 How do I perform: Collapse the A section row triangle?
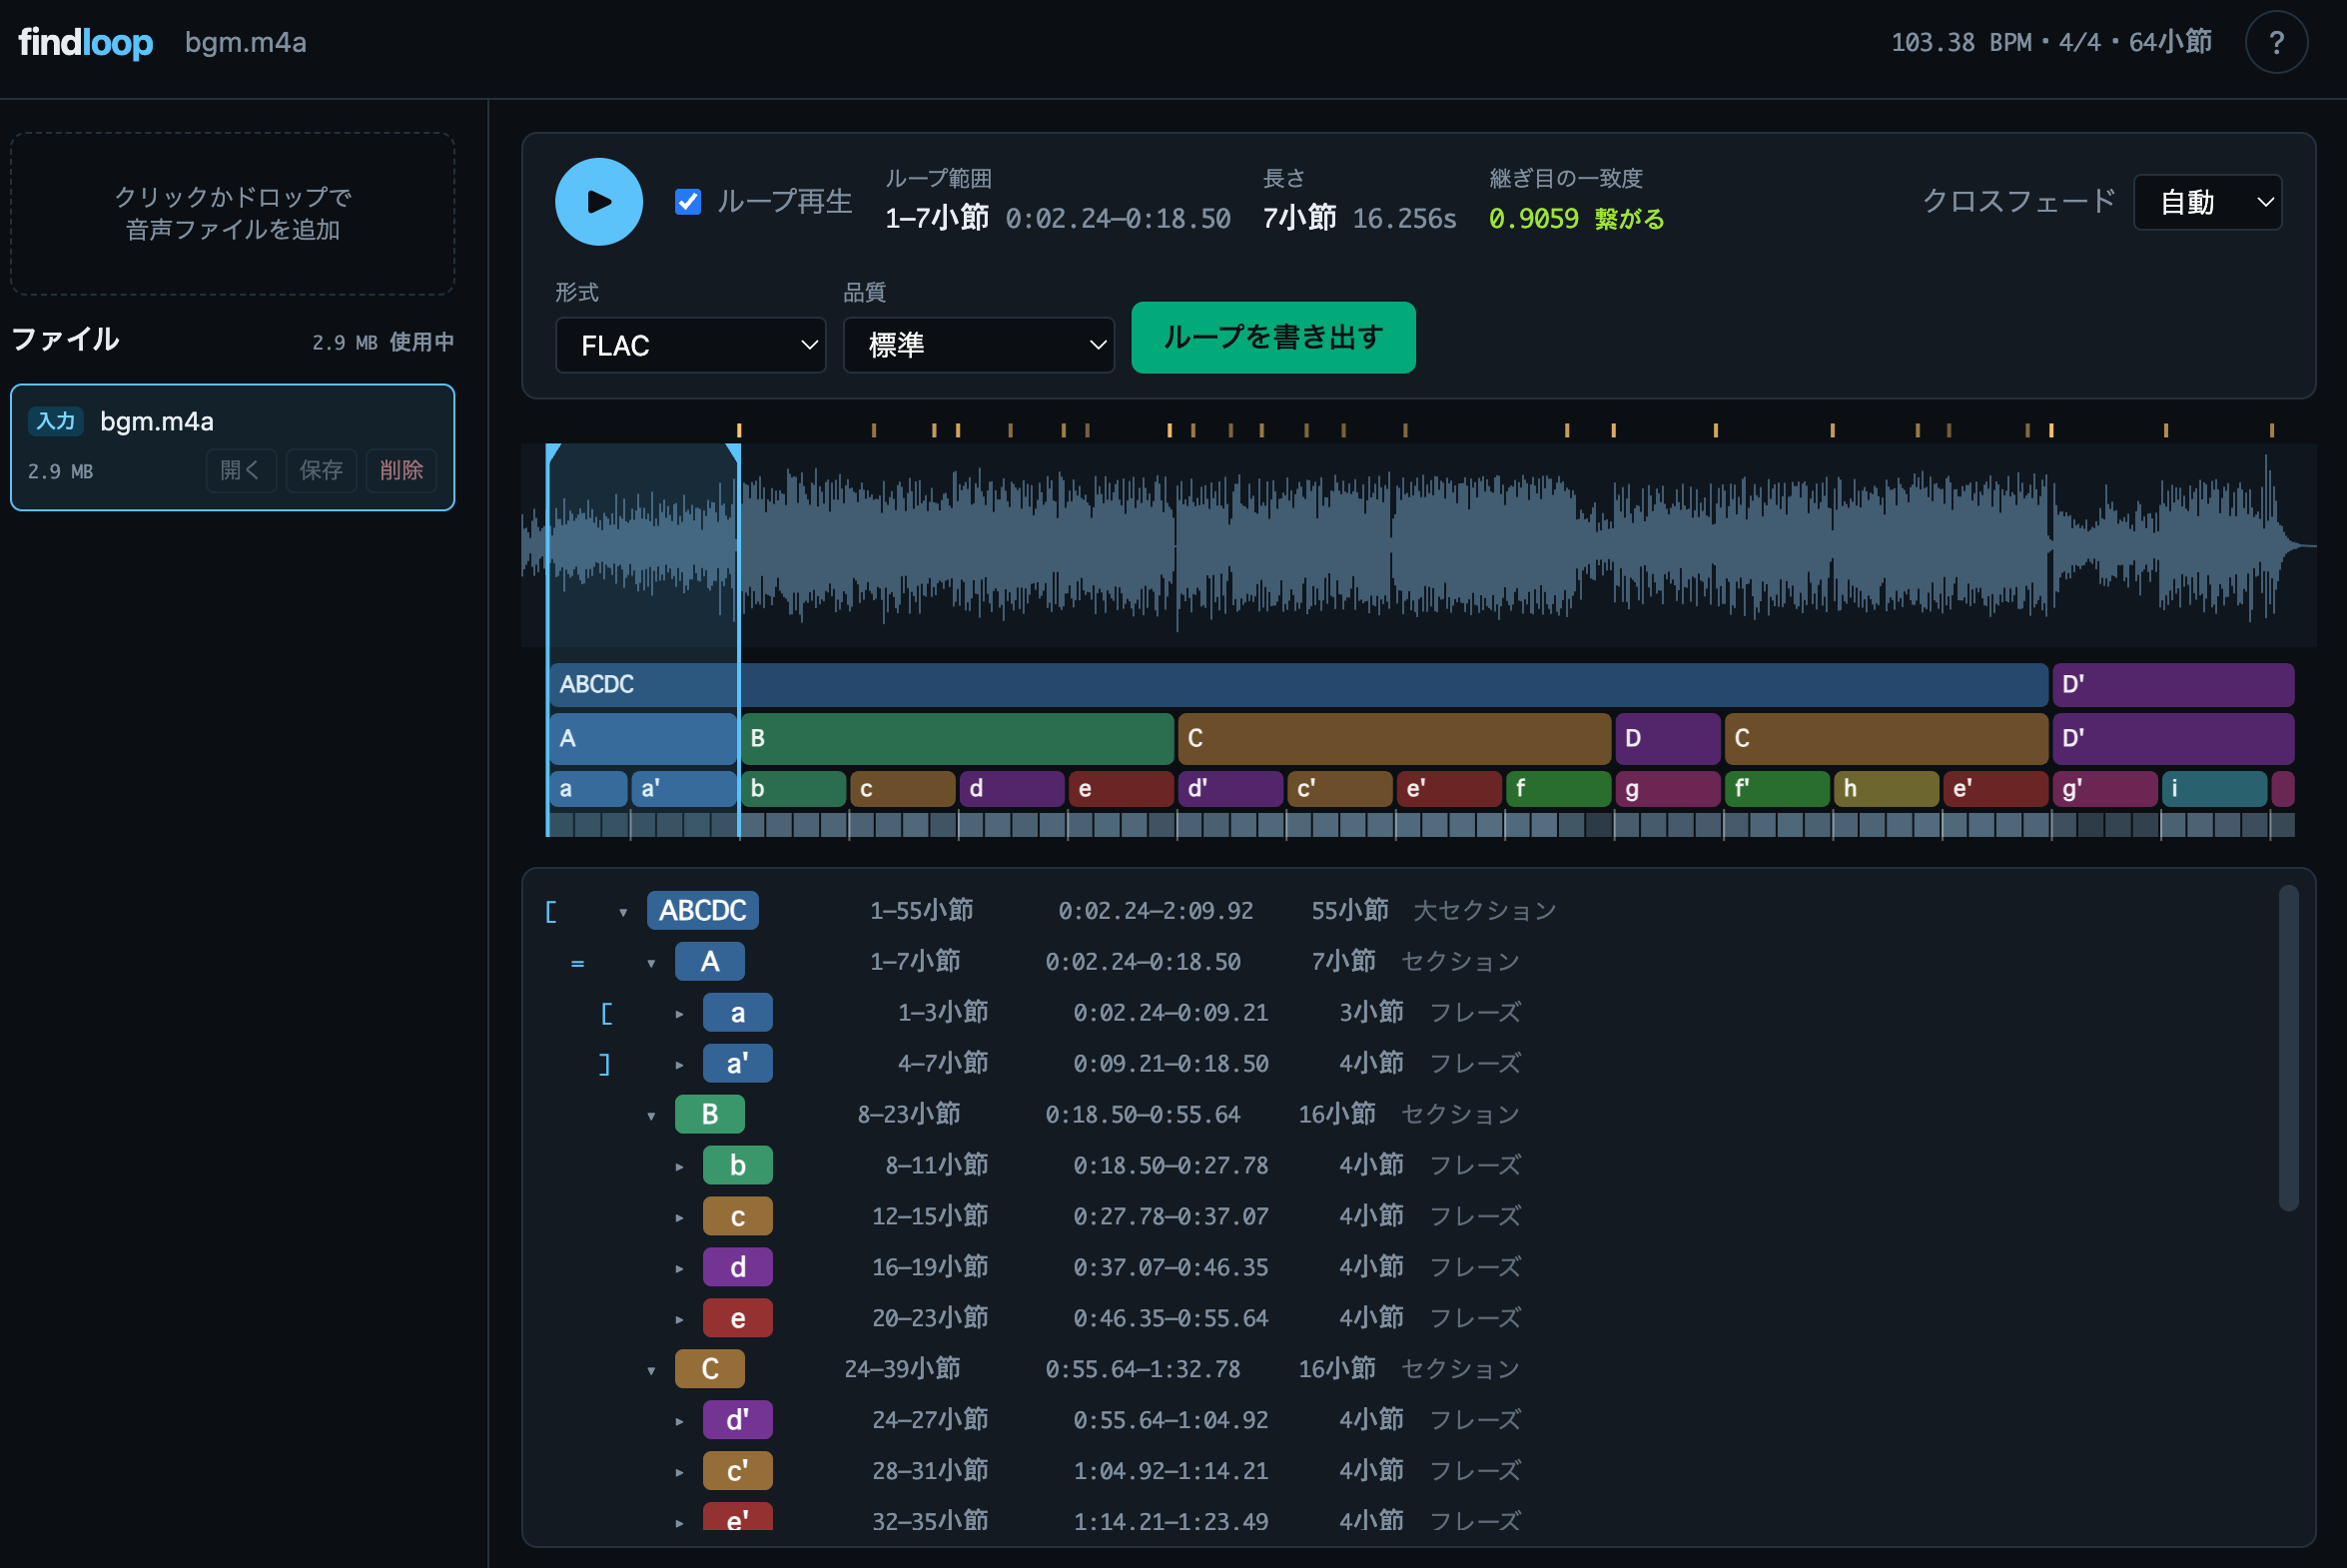(651, 962)
